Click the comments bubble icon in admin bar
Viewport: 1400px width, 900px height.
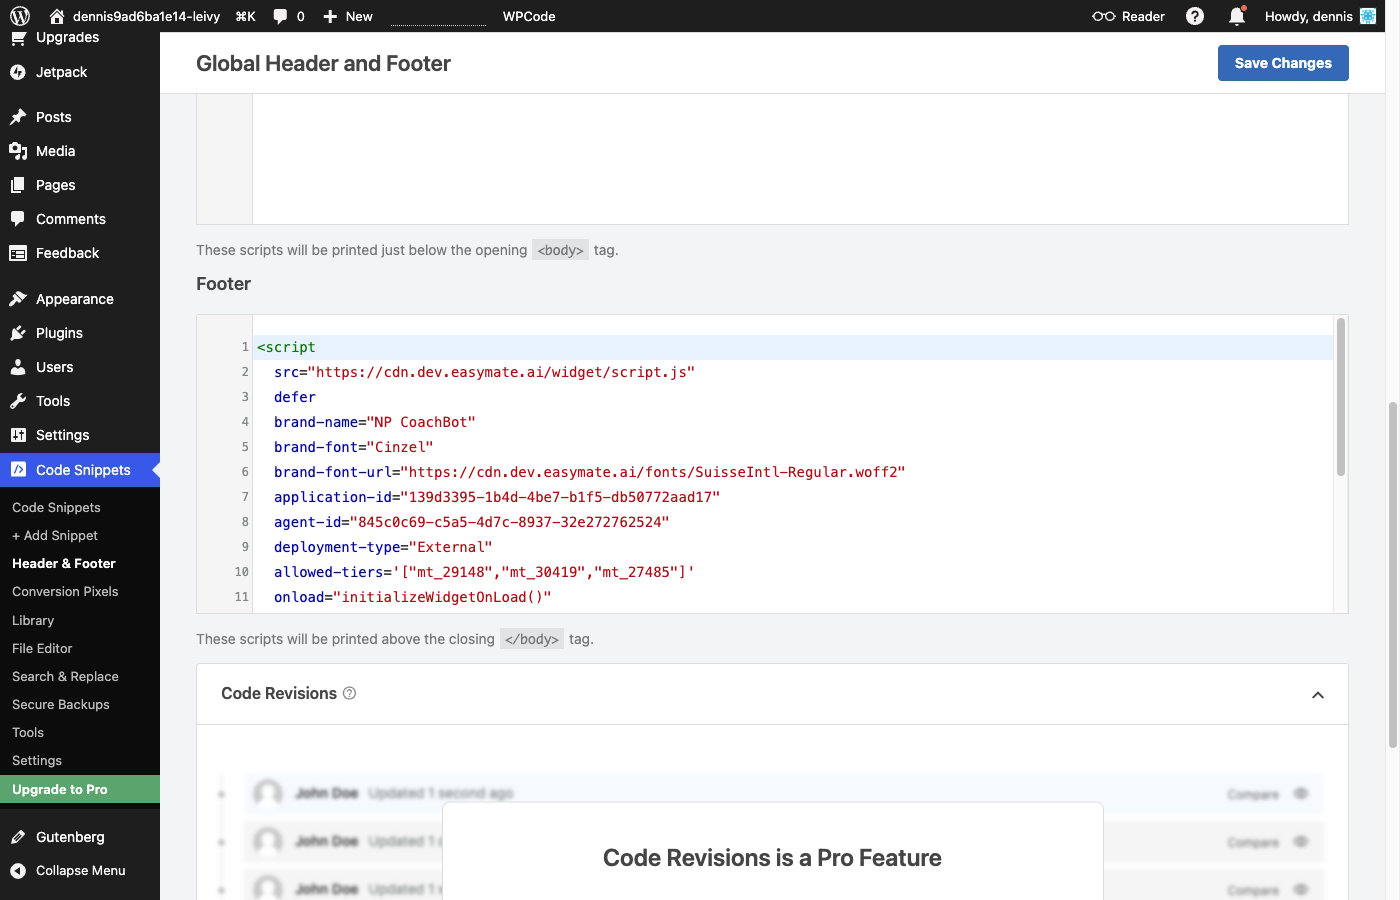(x=281, y=16)
